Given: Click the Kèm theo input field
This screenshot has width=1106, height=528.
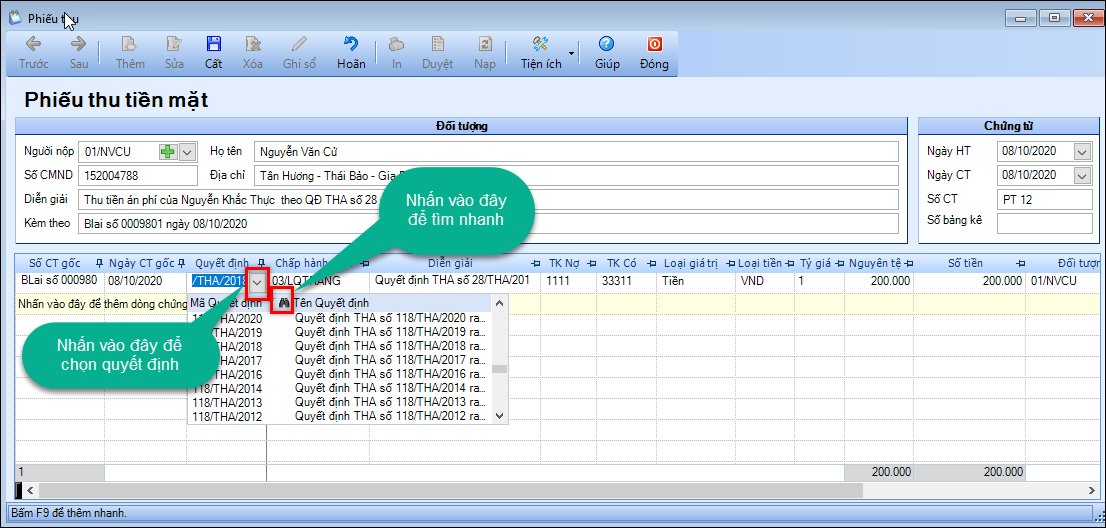Looking at the screenshot, I should tap(488, 223).
